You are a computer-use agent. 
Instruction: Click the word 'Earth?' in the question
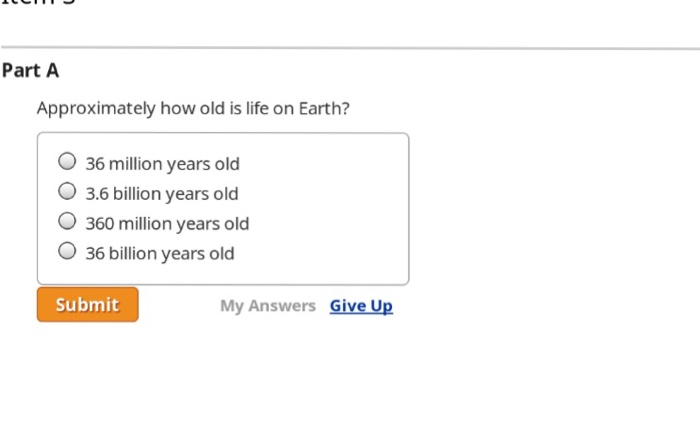[x=324, y=108]
